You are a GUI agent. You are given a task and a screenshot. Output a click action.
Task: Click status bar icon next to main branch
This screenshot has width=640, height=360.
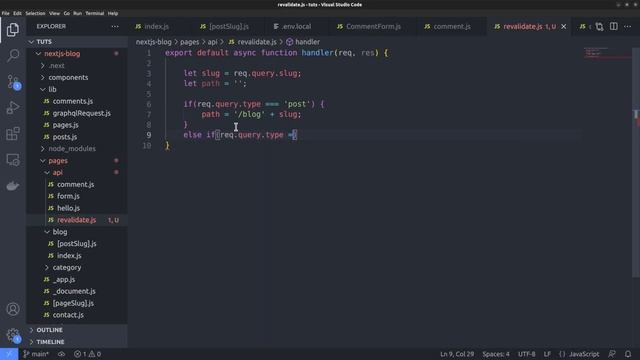pos(61,354)
